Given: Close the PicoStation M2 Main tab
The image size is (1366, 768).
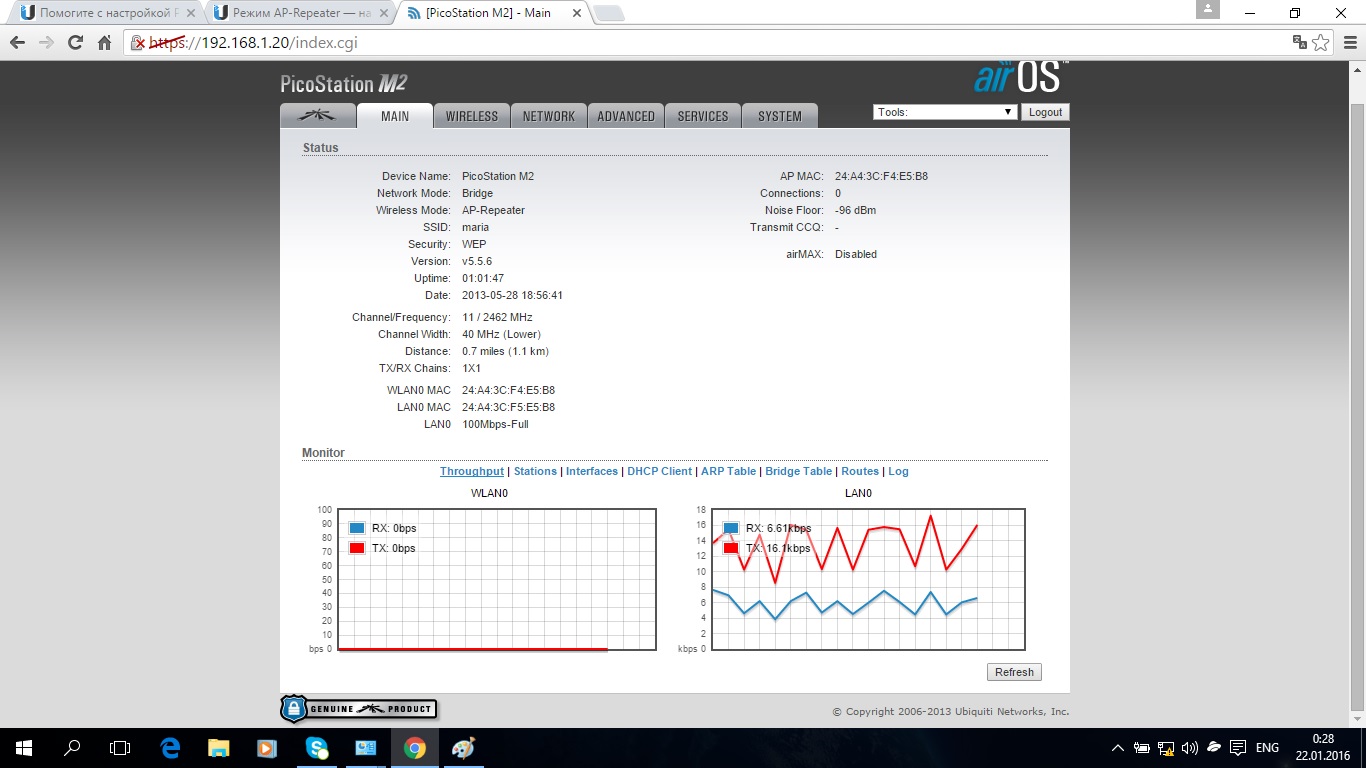Looking at the screenshot, I should (576, 13).
